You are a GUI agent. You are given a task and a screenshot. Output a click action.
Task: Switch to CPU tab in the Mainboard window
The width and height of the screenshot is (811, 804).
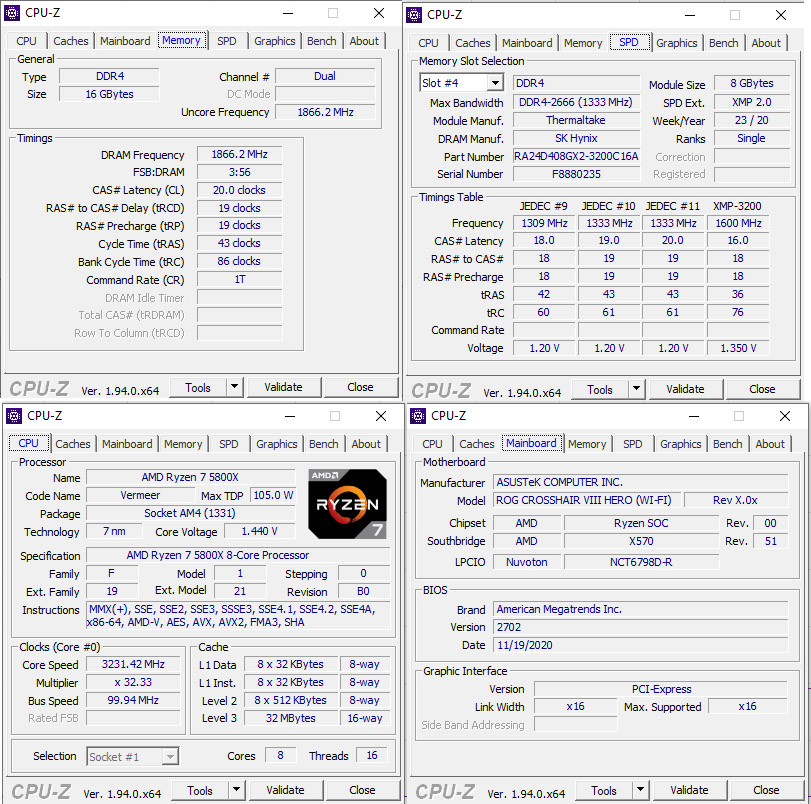point(432,444)
